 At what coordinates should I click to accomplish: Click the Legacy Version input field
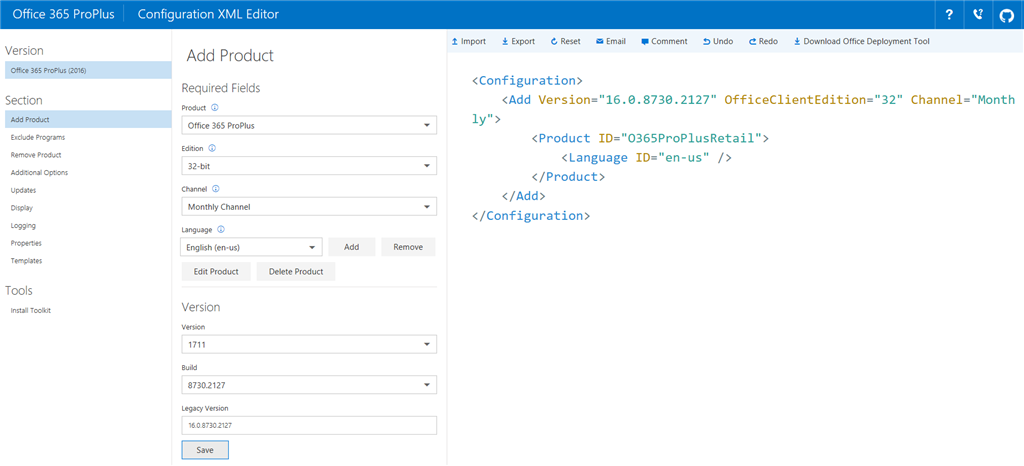309,426
